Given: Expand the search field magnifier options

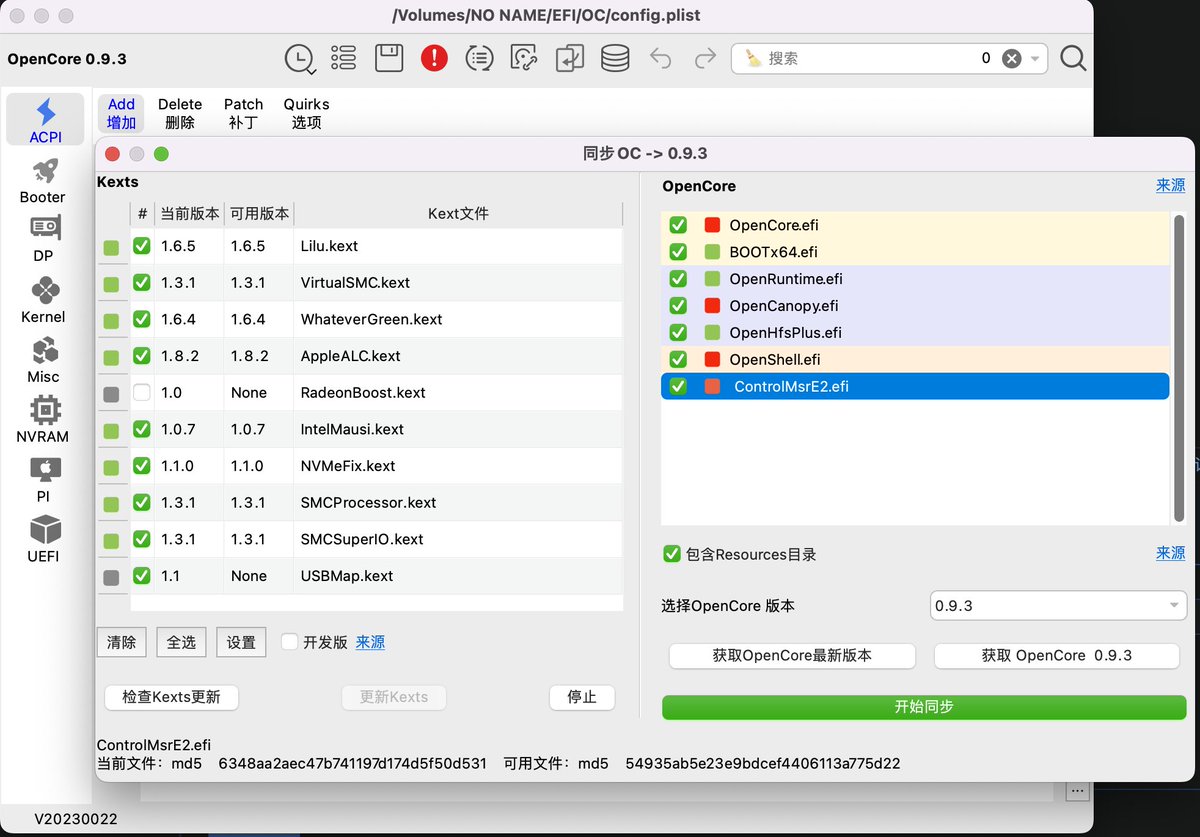Looking at the screenshot, I should 1073,58.
